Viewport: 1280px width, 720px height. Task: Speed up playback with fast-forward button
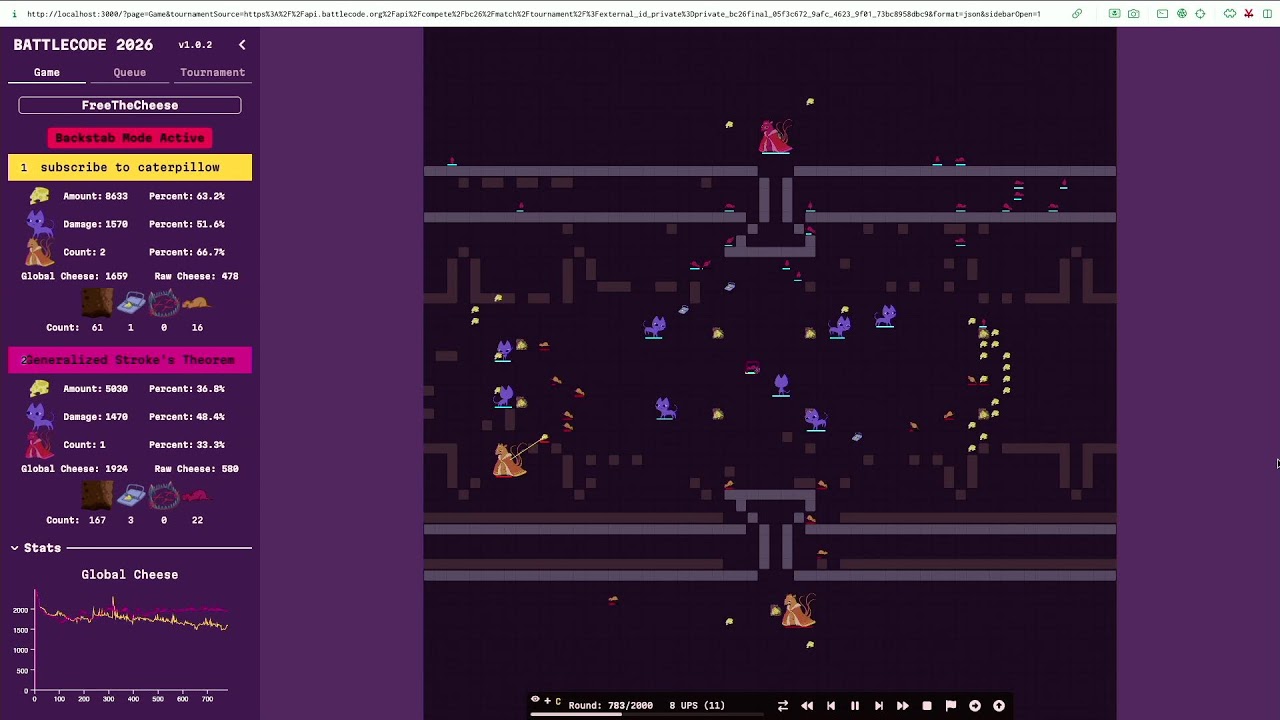[903, 706]
